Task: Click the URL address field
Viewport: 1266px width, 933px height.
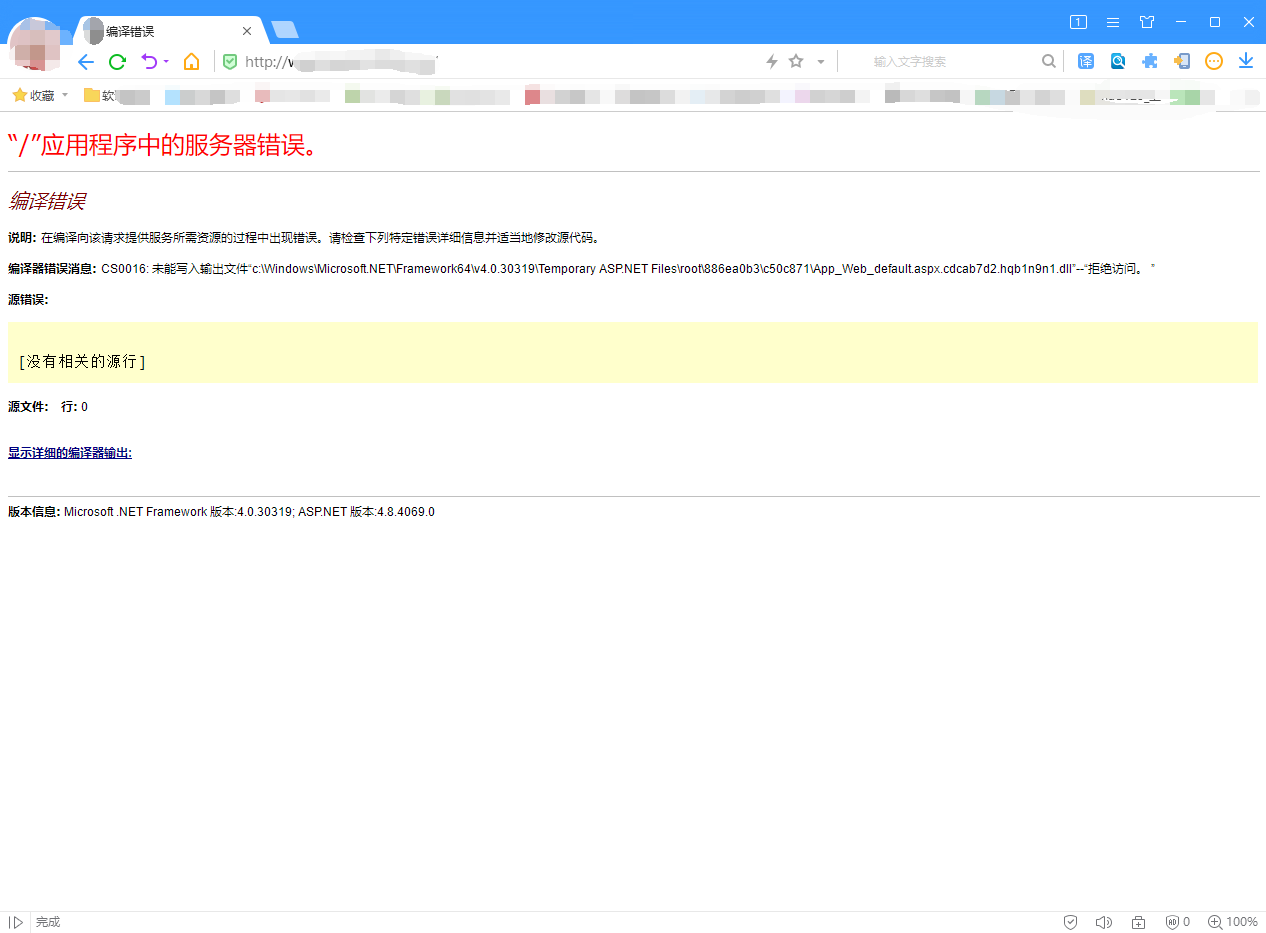Action: (x=500, y=62)
